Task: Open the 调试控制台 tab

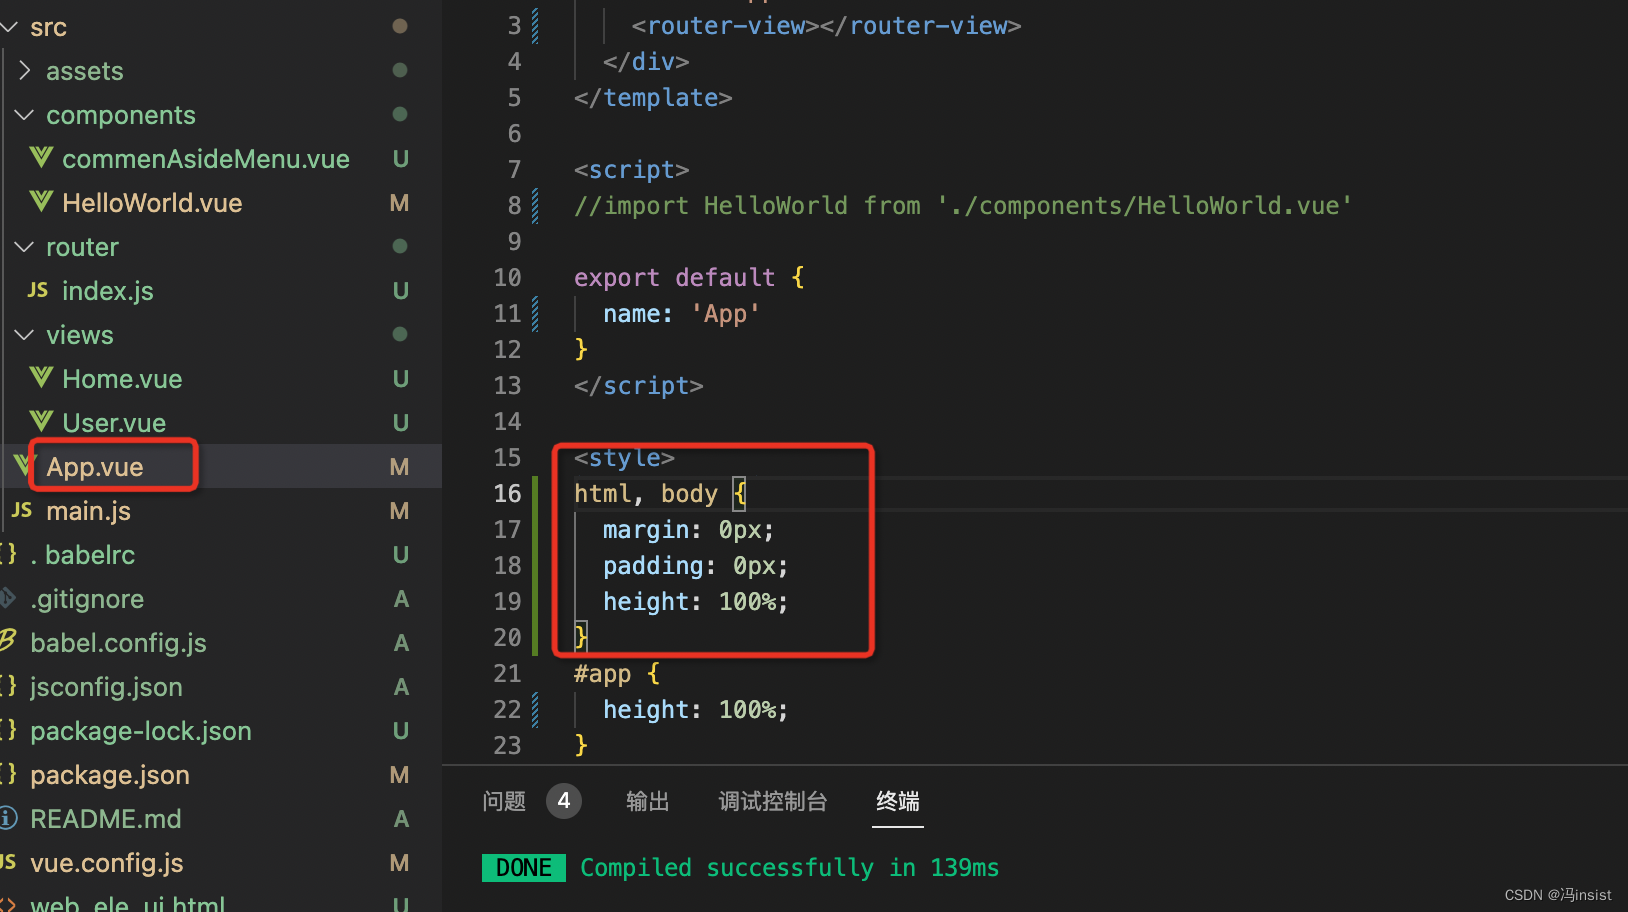Action: (x=772, y=801)
